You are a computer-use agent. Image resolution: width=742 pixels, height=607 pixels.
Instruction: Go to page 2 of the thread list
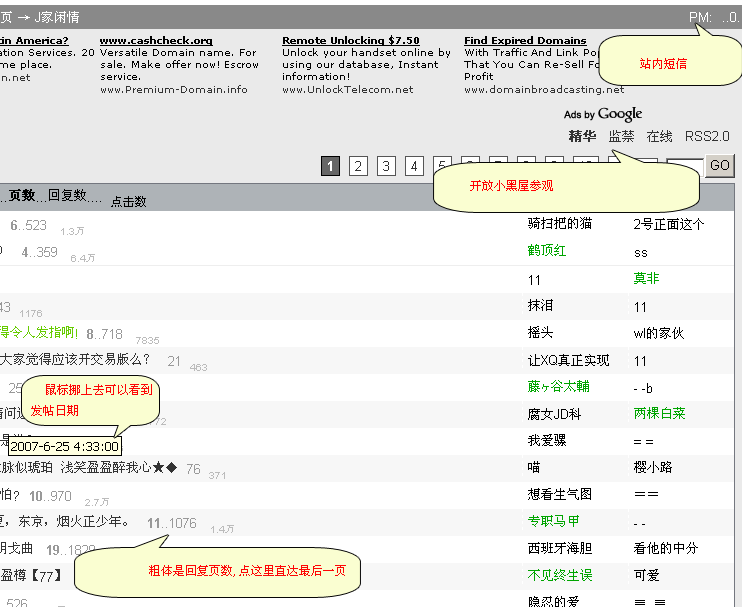coord(358,166)
